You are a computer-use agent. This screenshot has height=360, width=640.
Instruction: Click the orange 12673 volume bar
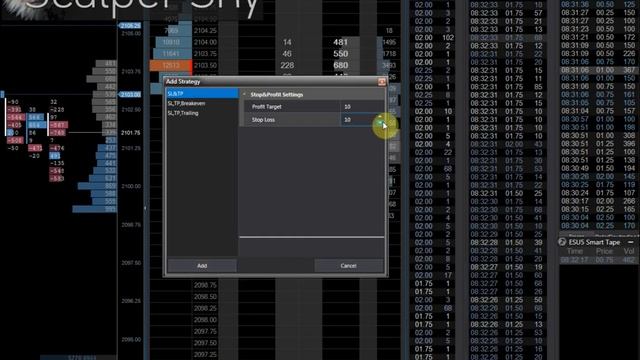coord(171,65)
